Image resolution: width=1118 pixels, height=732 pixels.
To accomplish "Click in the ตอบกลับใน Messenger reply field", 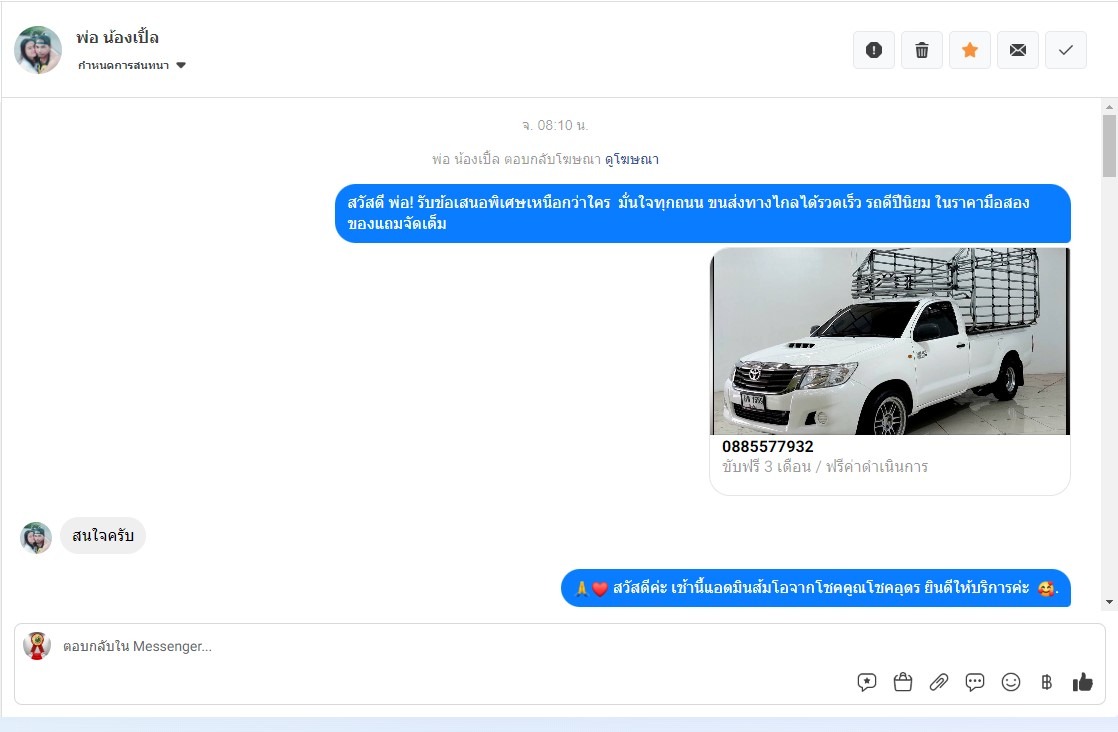I will 450,646.
